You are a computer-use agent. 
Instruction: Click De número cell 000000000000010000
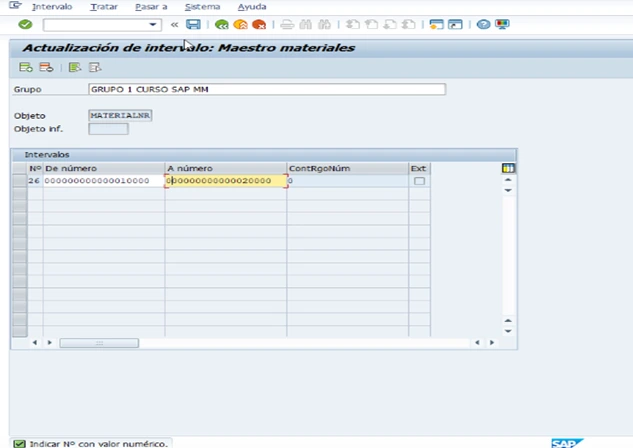(x=104, y=181)
